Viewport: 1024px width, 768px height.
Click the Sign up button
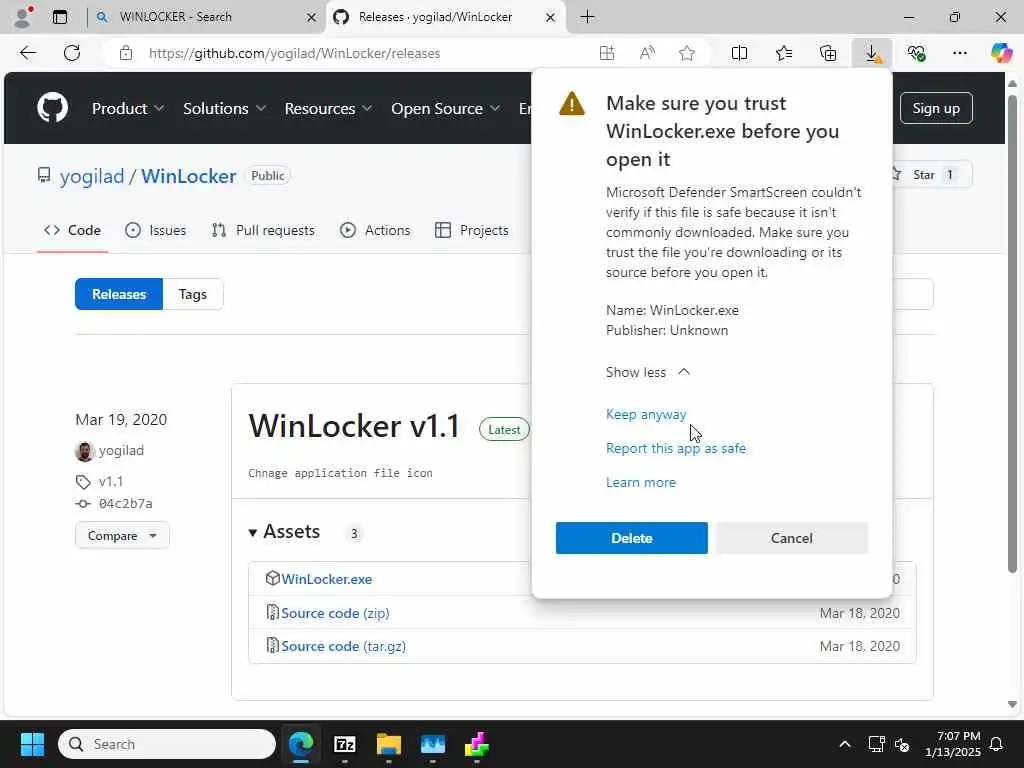[x=936, y=108]
